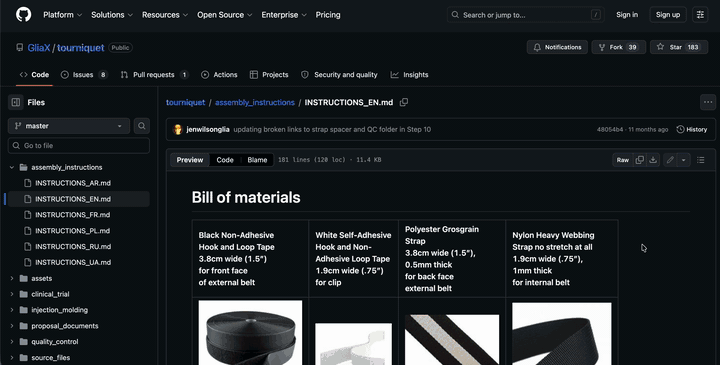
Task: Click the Sign in link
Action: click(x=627, y=15)
